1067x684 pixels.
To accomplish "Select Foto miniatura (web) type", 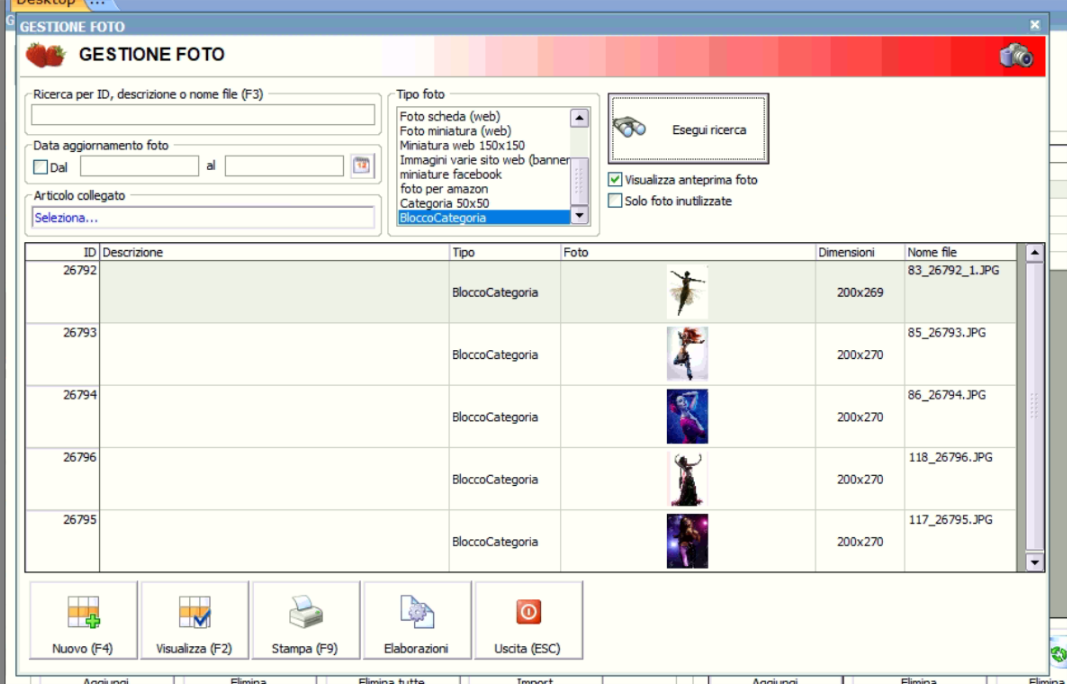I will tap(455, 131).
